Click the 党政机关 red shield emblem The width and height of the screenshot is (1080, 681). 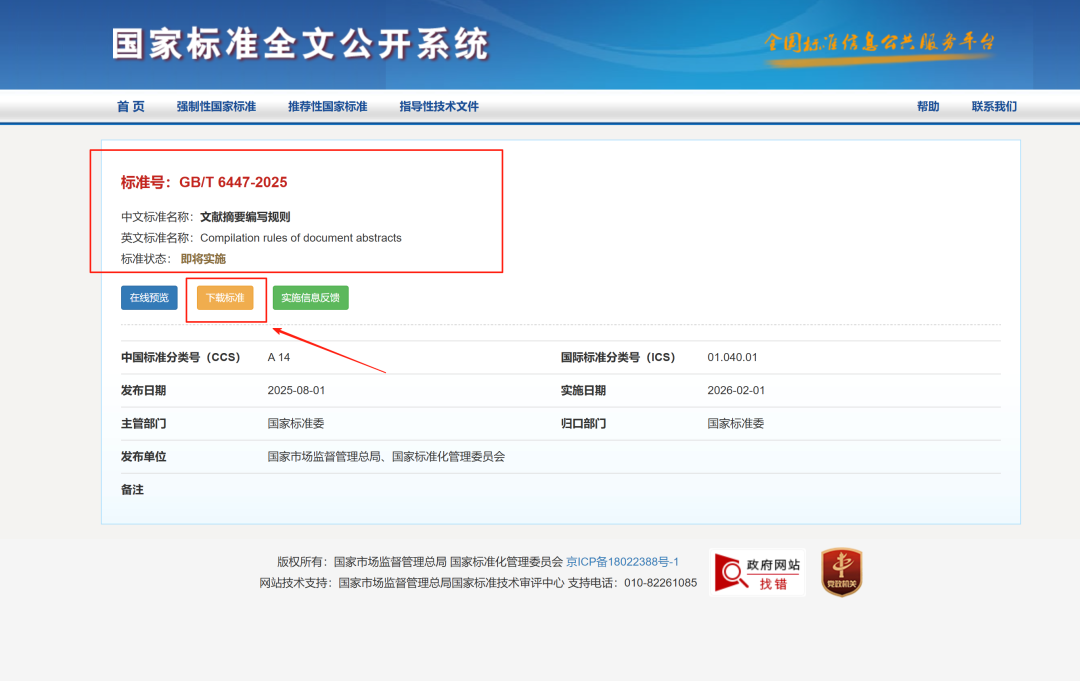coord(840,571)
